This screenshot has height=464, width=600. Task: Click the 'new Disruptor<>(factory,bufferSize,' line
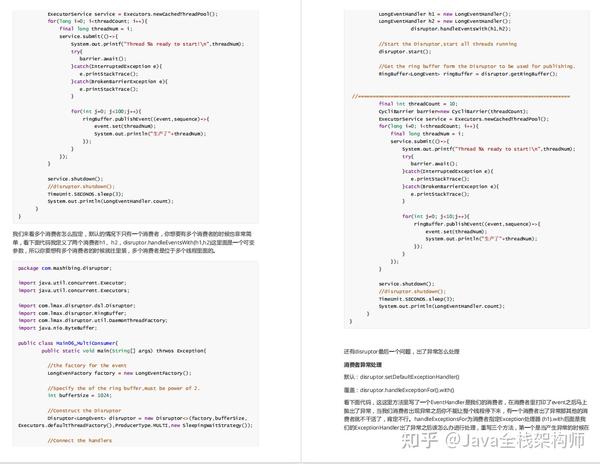(x=147, y=418)
